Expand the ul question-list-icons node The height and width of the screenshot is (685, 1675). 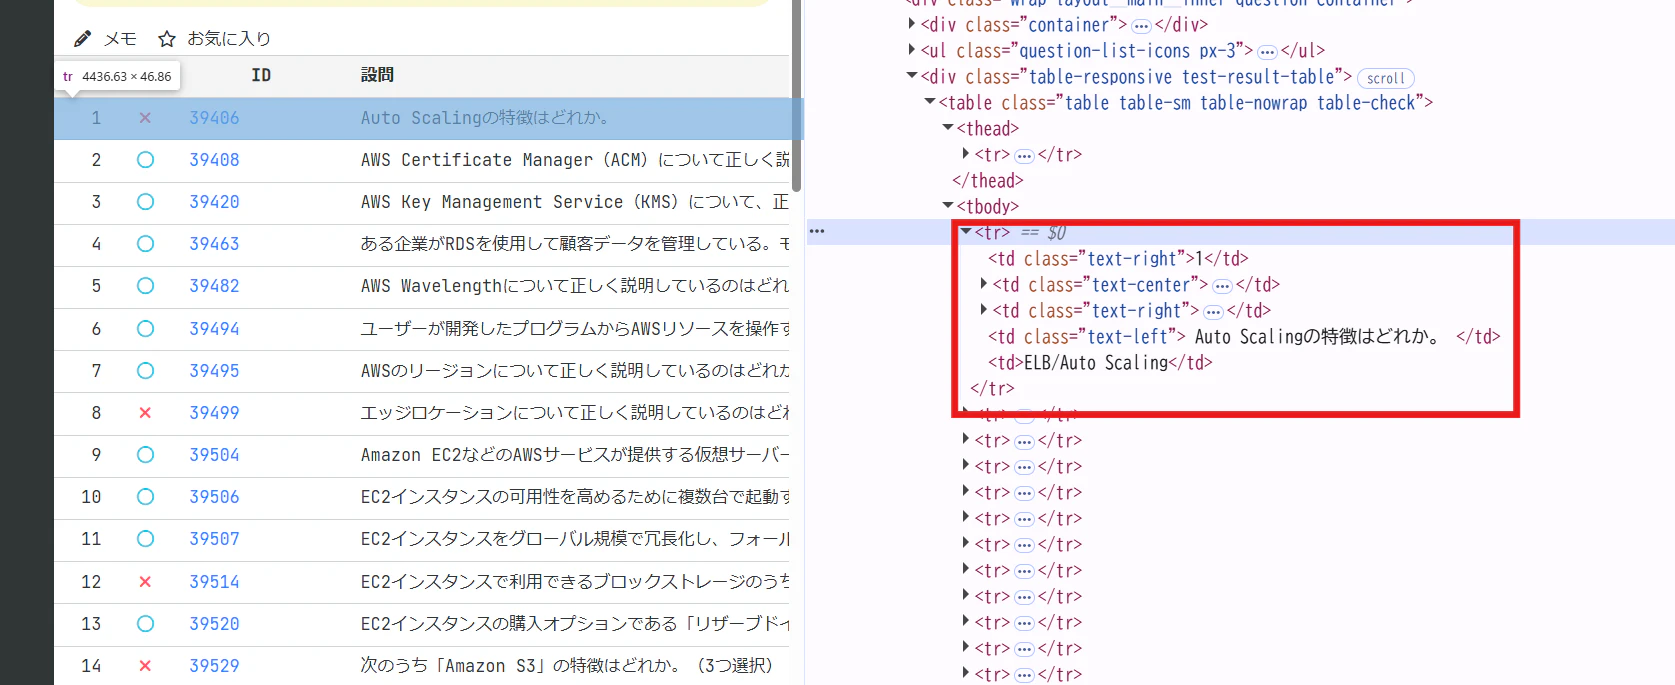912,49
